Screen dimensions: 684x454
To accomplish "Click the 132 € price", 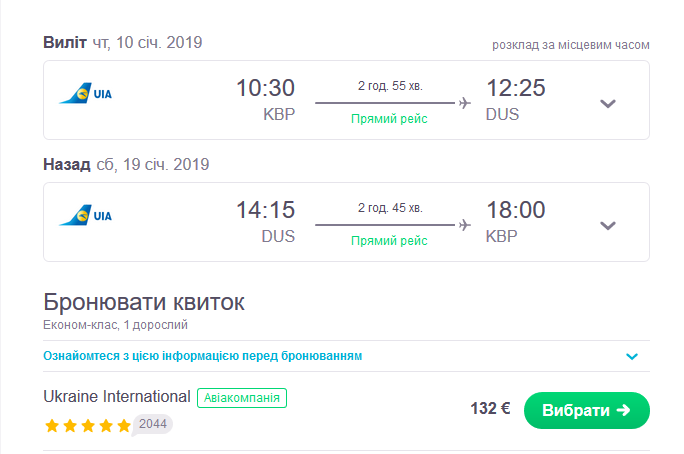I will [490, 409].
